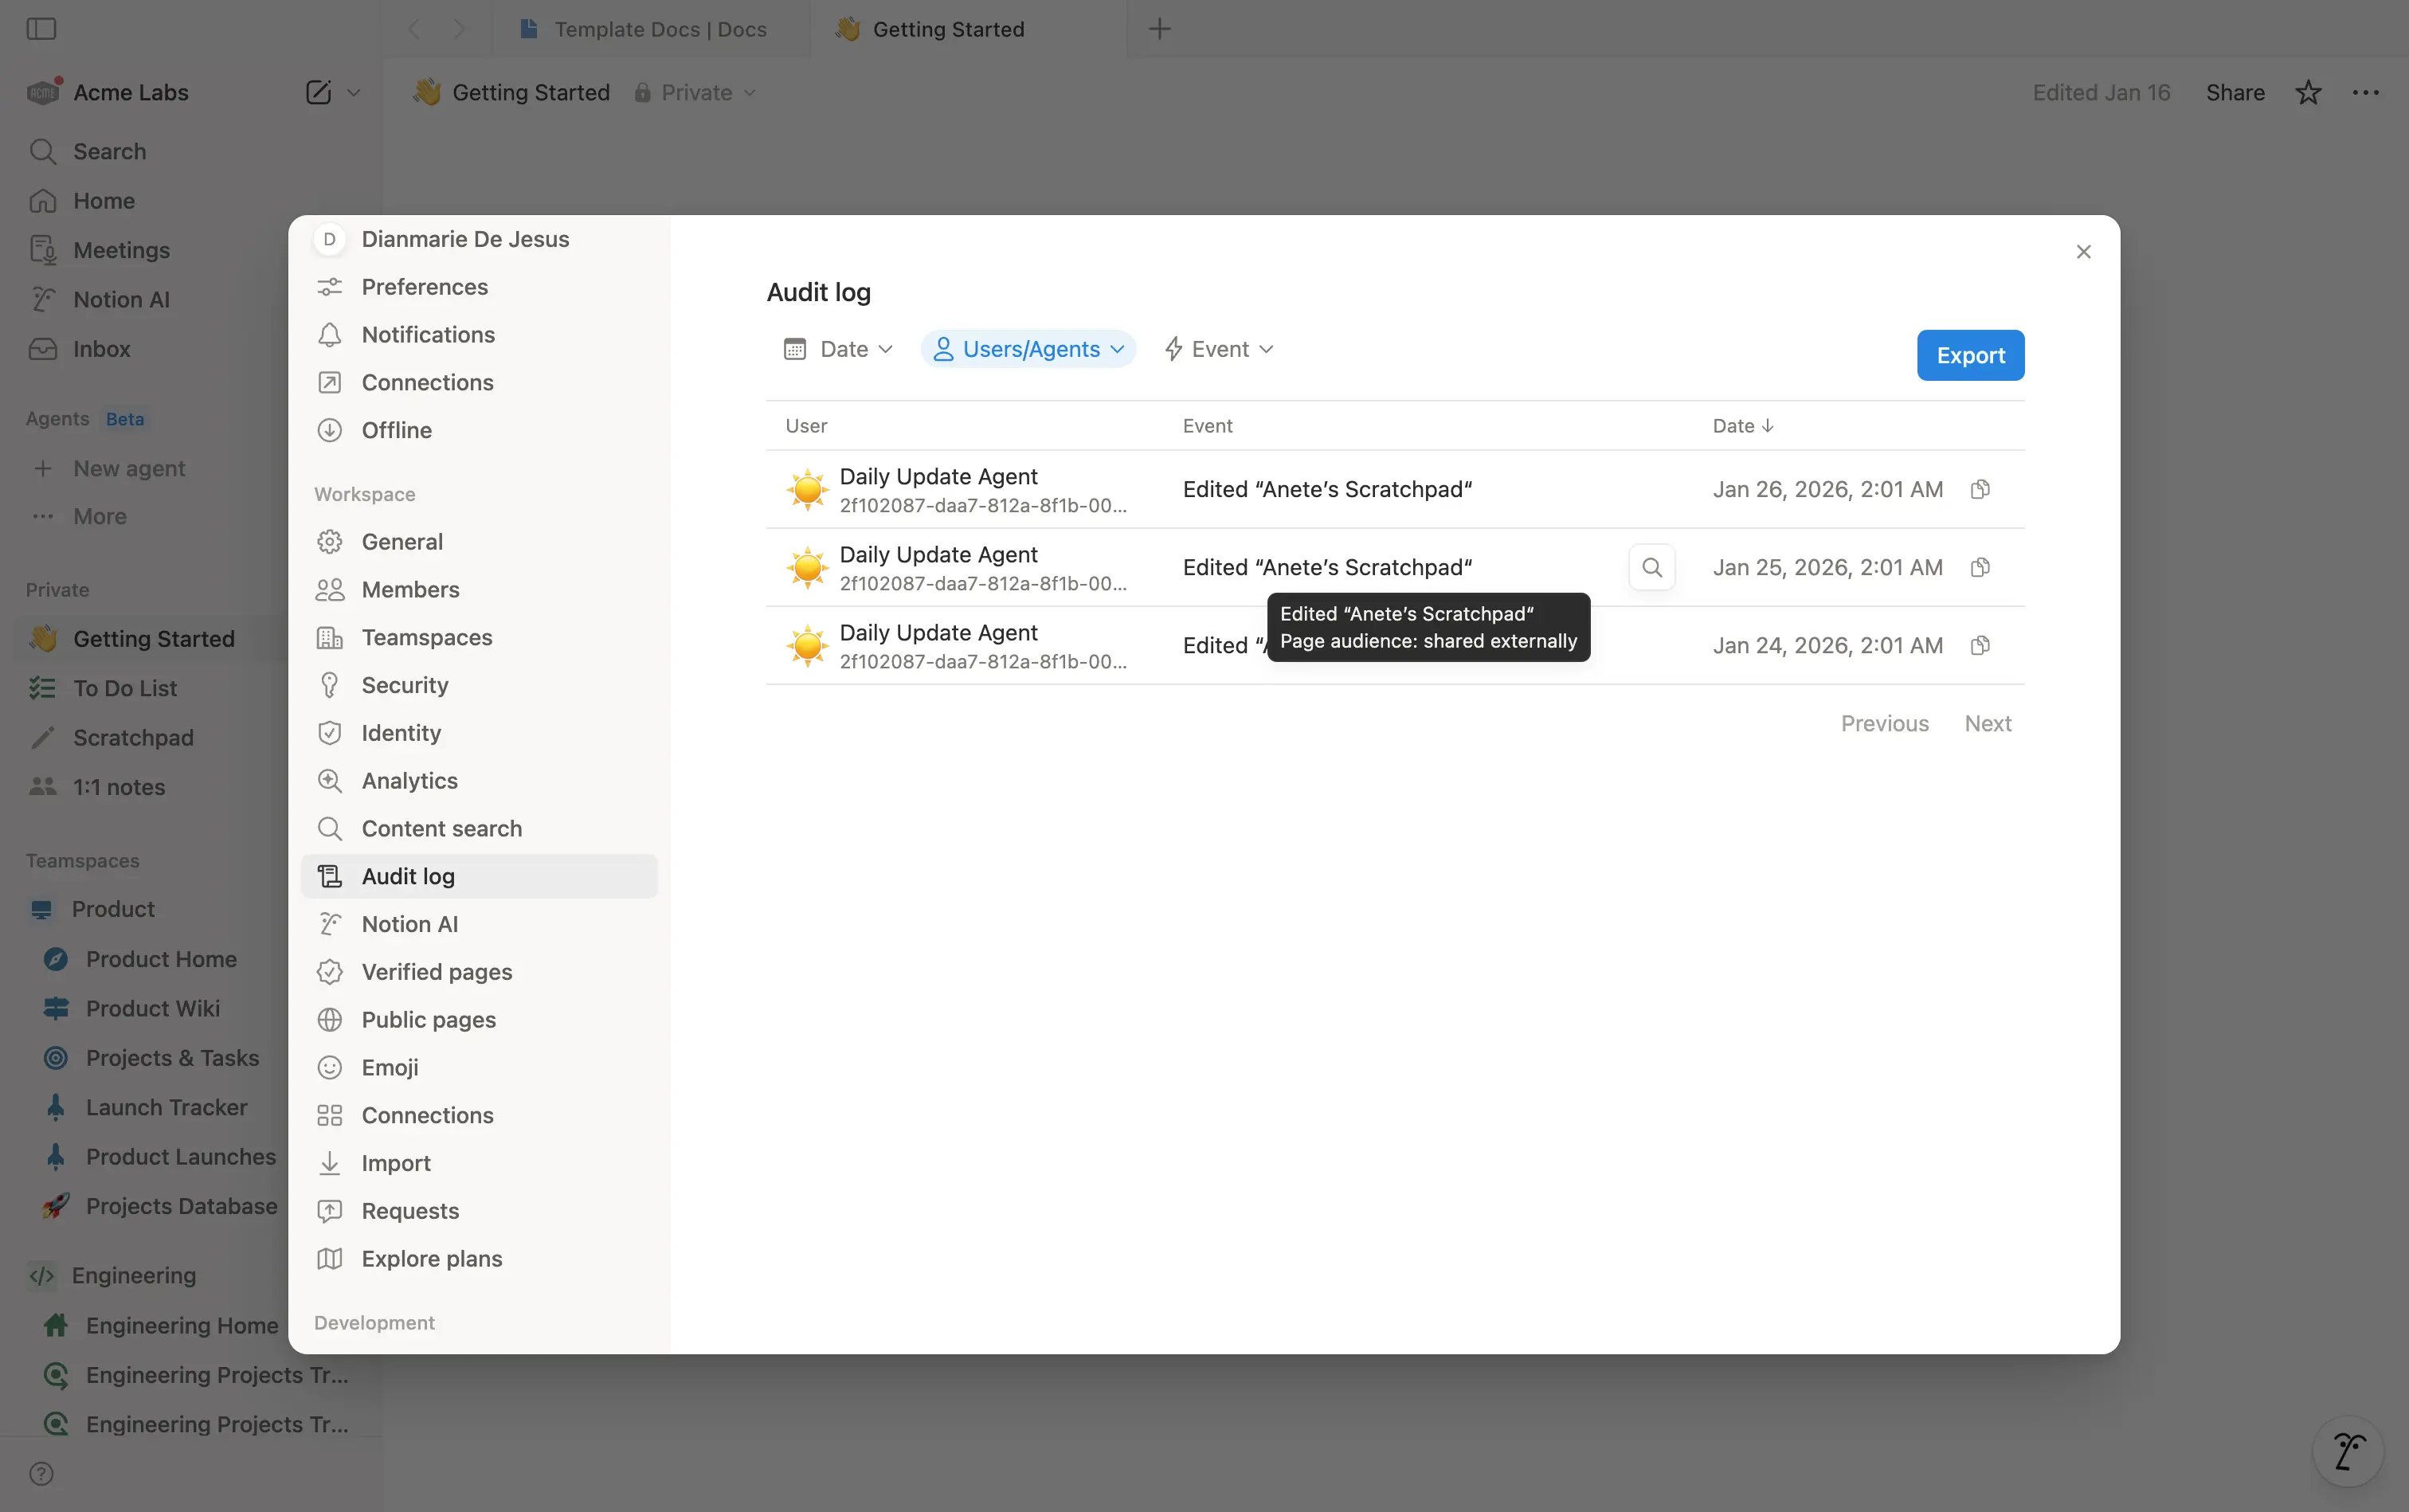Export the audit log
The image size is (2409, 1512).
[x=1969, y=355]
